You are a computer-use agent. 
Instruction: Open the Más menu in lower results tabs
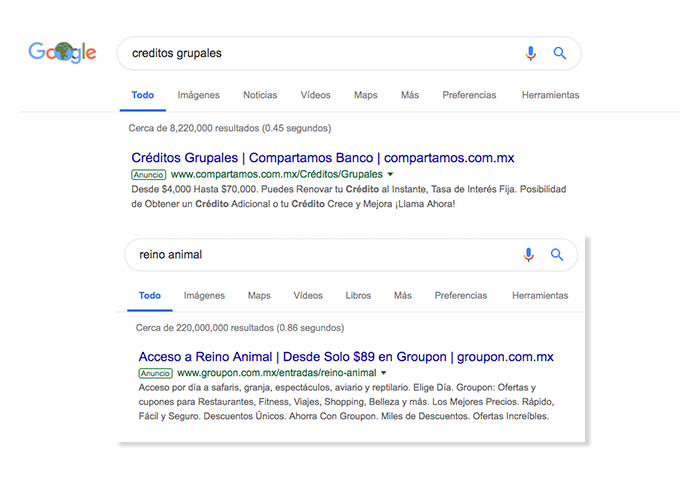point(403,295)
